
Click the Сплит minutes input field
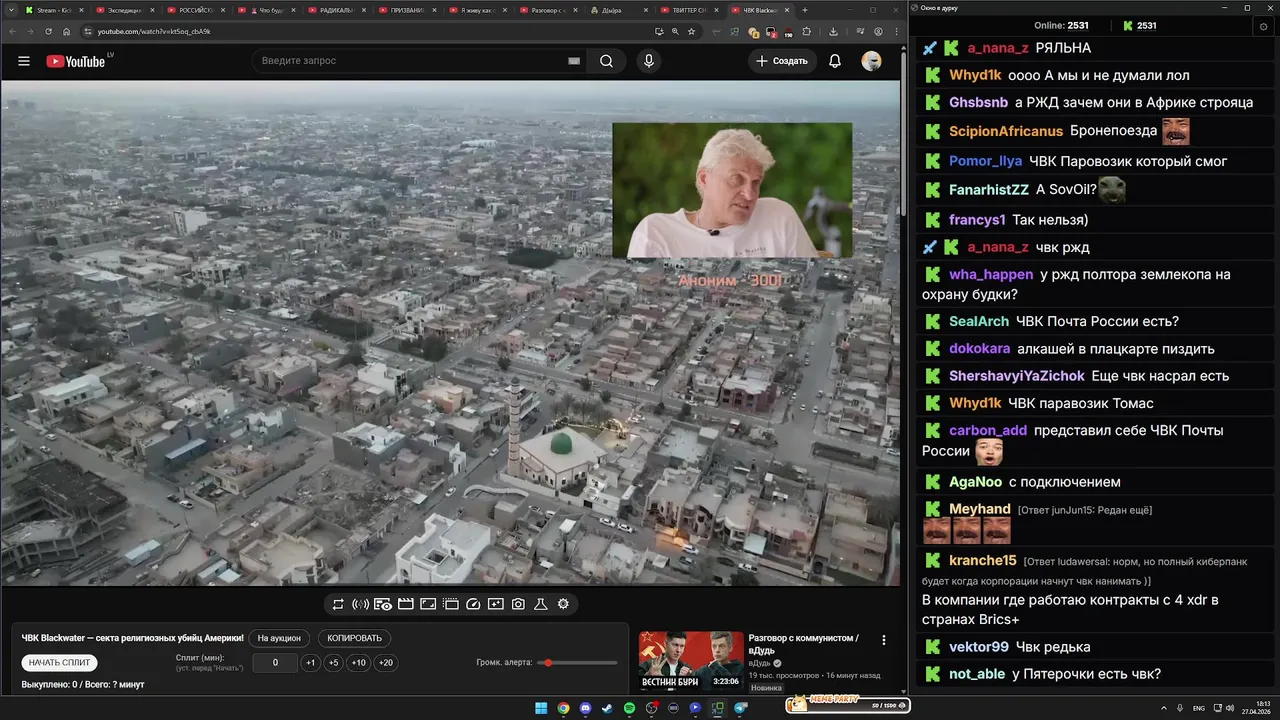pos(275,663)
